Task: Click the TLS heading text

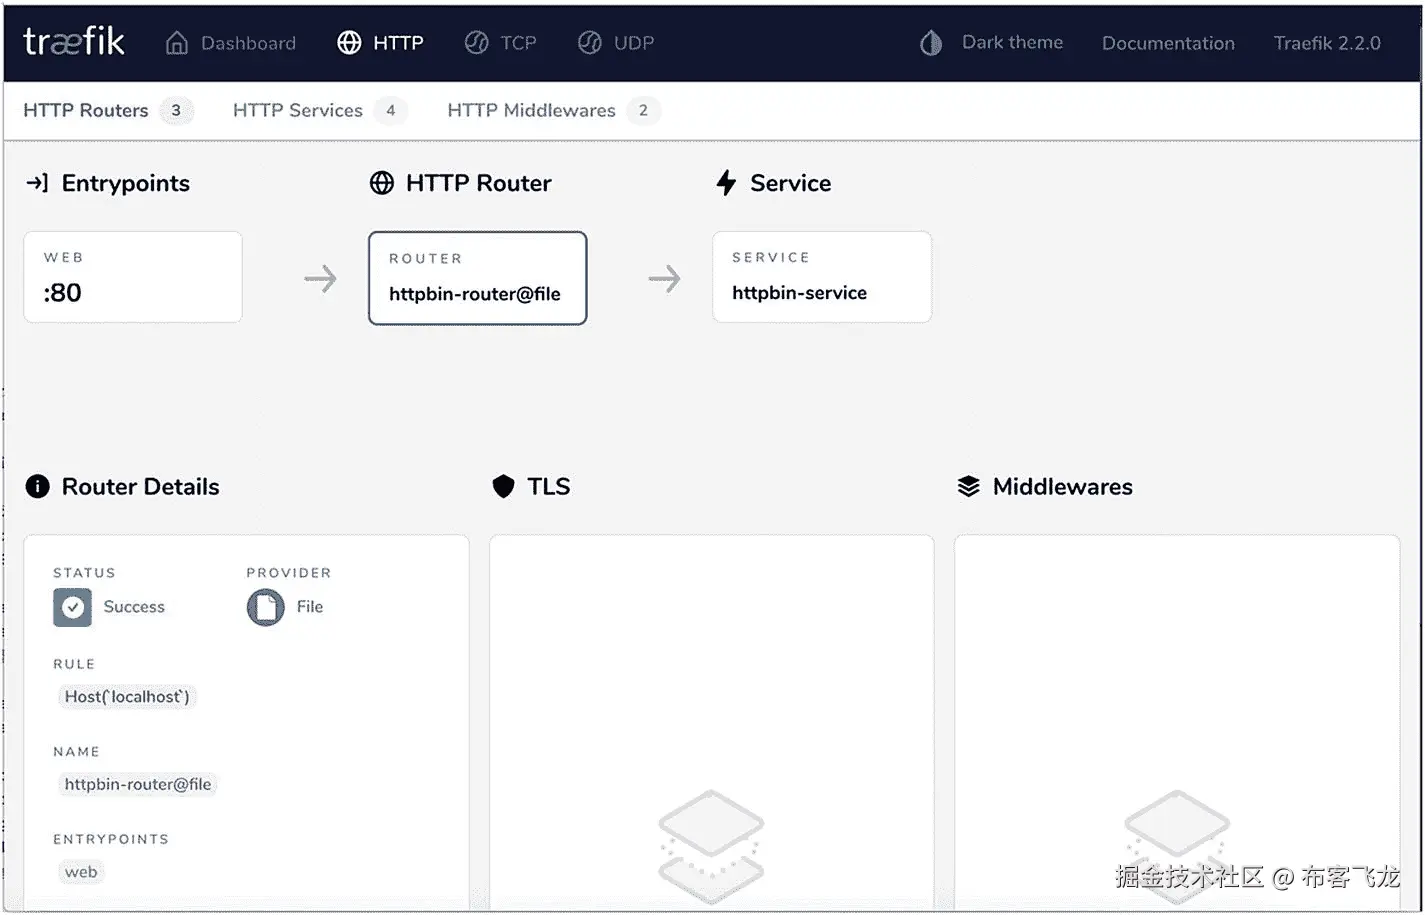Action: [x=549, y=487]
